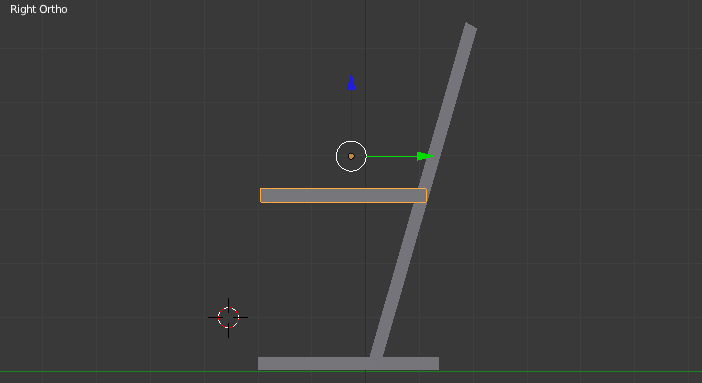Viewport: 702px width, 383px height.
Task: Click the top end of backrest
Action: 471,27
